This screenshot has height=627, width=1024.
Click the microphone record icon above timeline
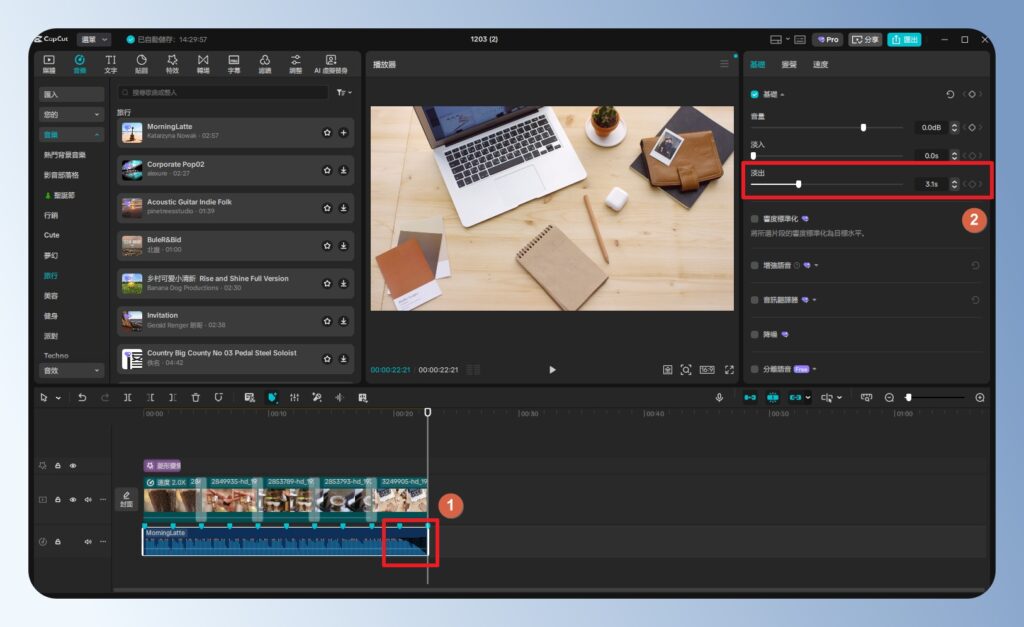pos(719,397)
